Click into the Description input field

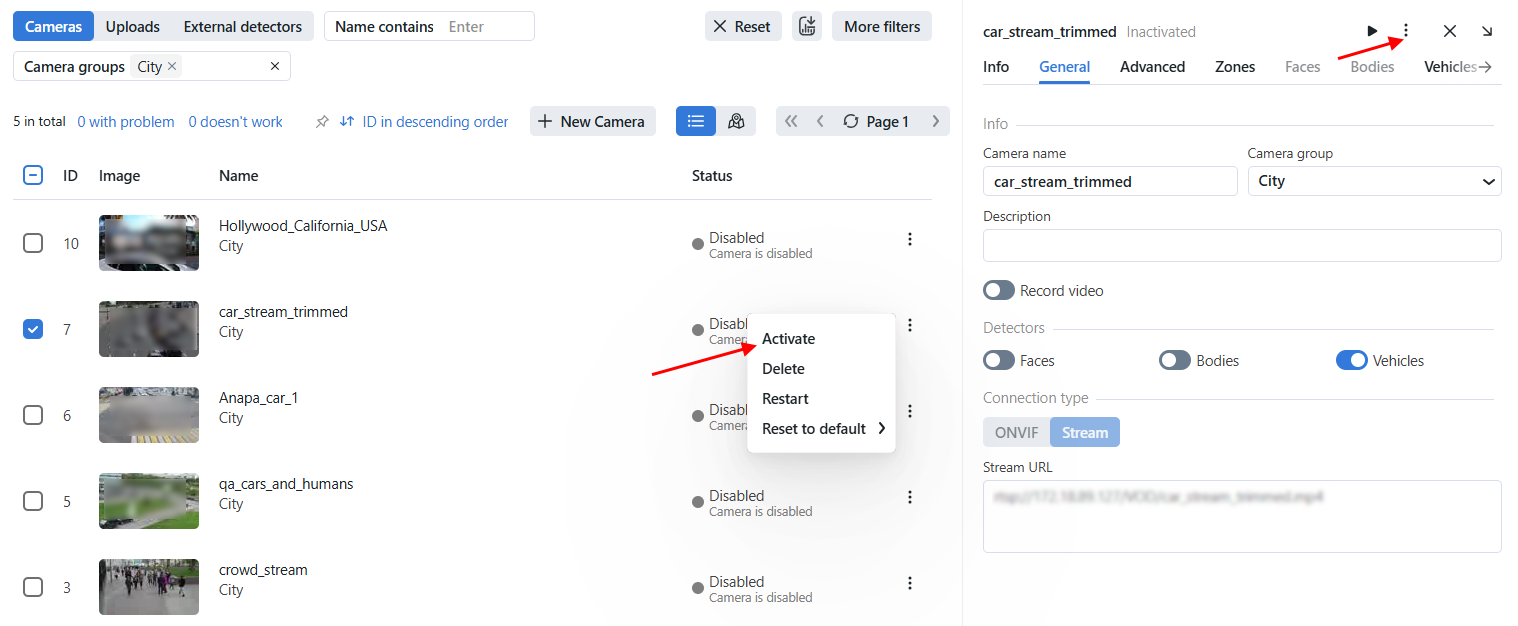click(x=1241, y=246)
